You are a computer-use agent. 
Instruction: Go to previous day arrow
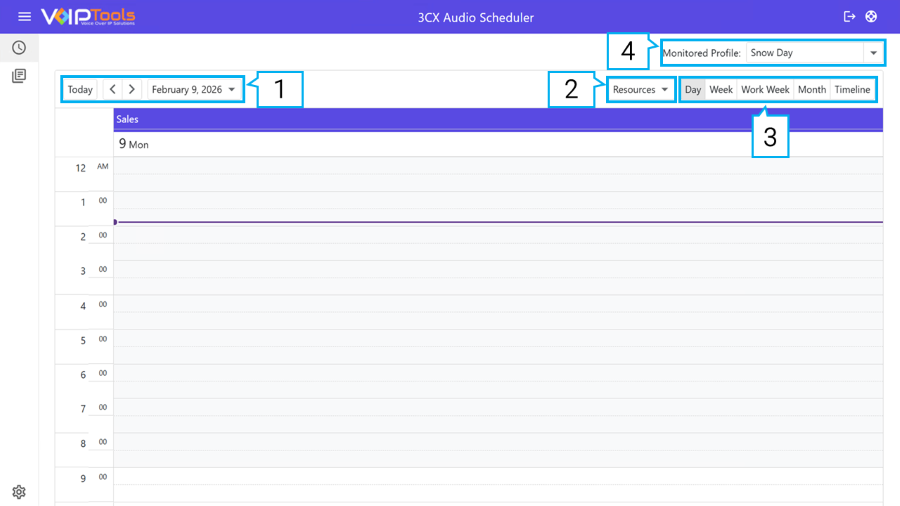[112, 90]
